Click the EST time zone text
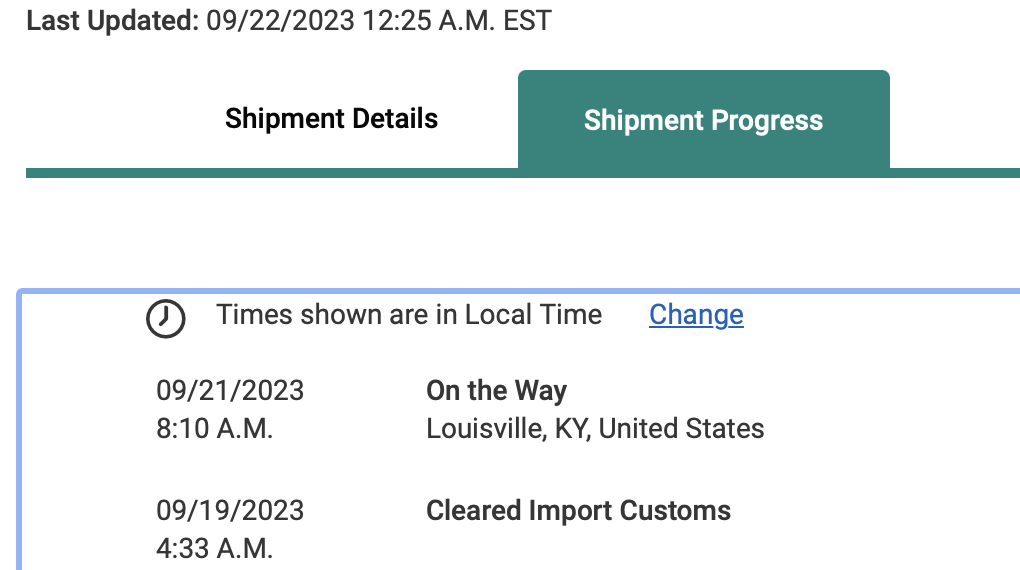1020x570 pixels. point(529,20)
